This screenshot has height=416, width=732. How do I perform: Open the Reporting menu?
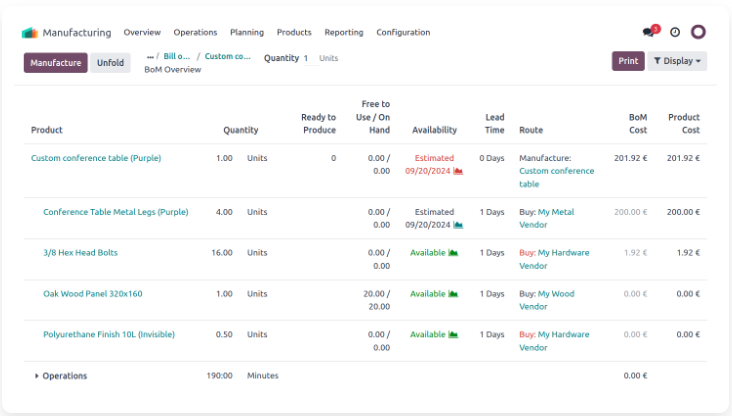click(x=344, y=32)
